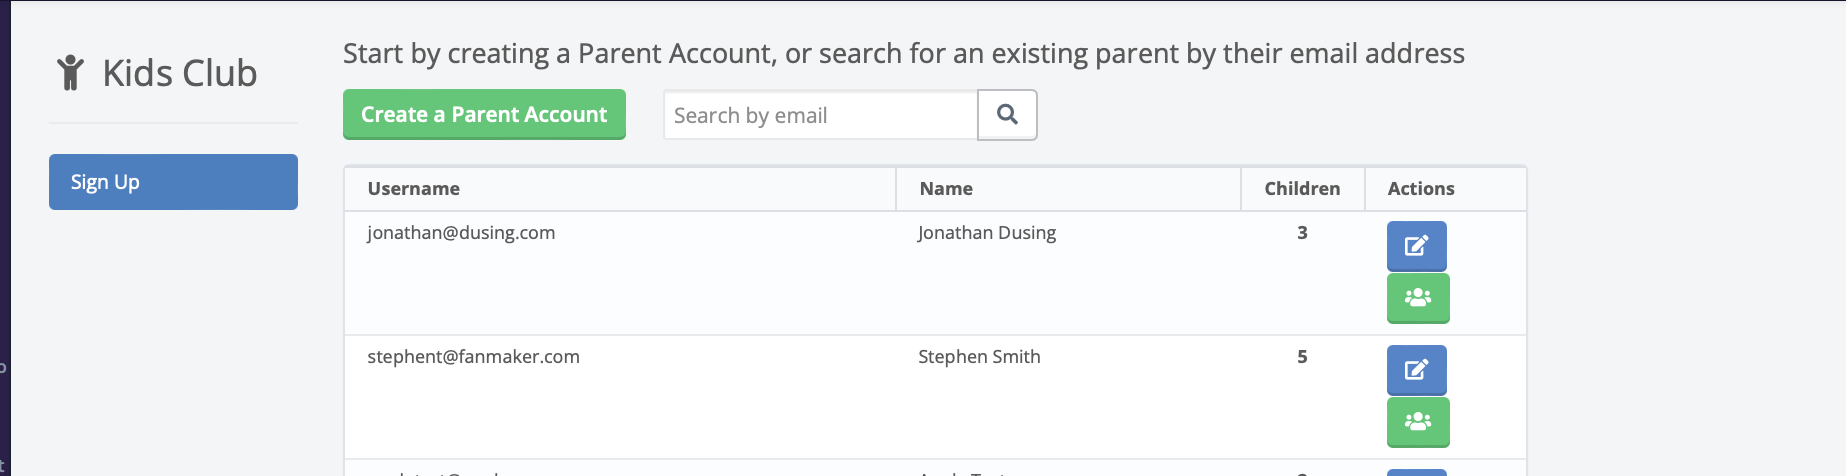Focus the Search by email field

coord(820,115)
